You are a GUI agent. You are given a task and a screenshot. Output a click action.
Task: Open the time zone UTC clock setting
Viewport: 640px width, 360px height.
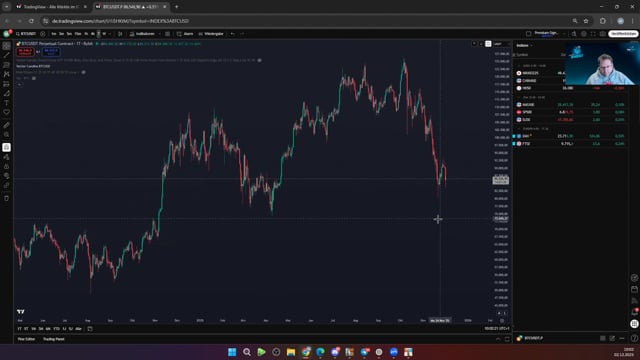tap(496, 329)
